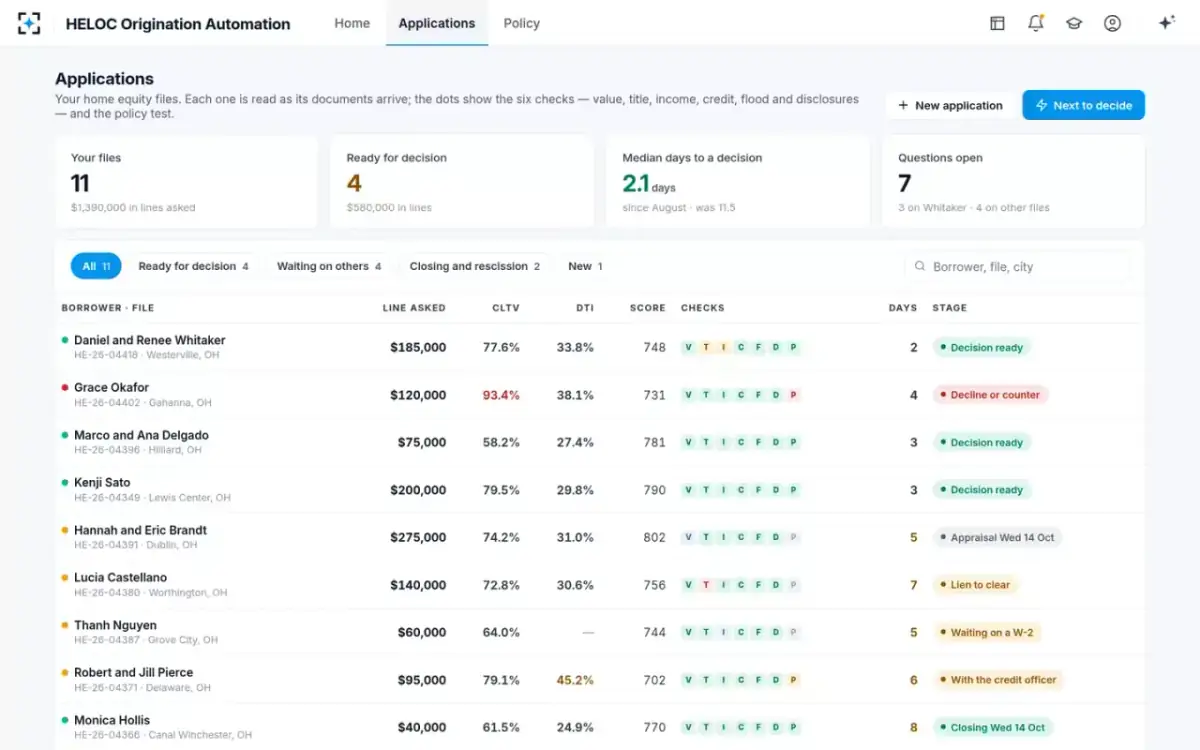The image size is (1200, 750).
Task: Open notifications bell
Action: 1036,23
